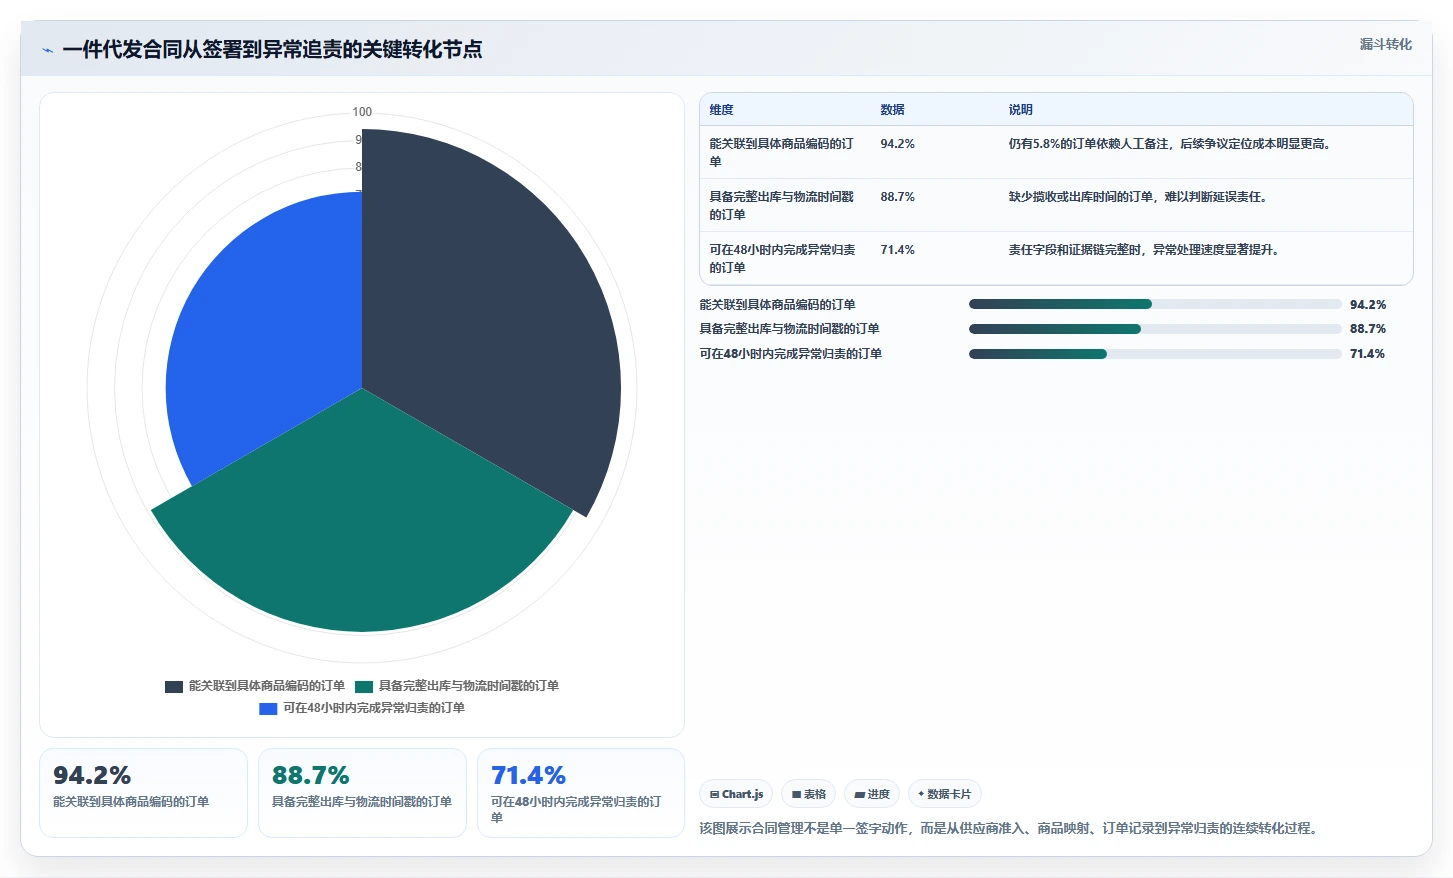
Task: Click the 数据卡片 tag
Action: (x=945, y=794)
